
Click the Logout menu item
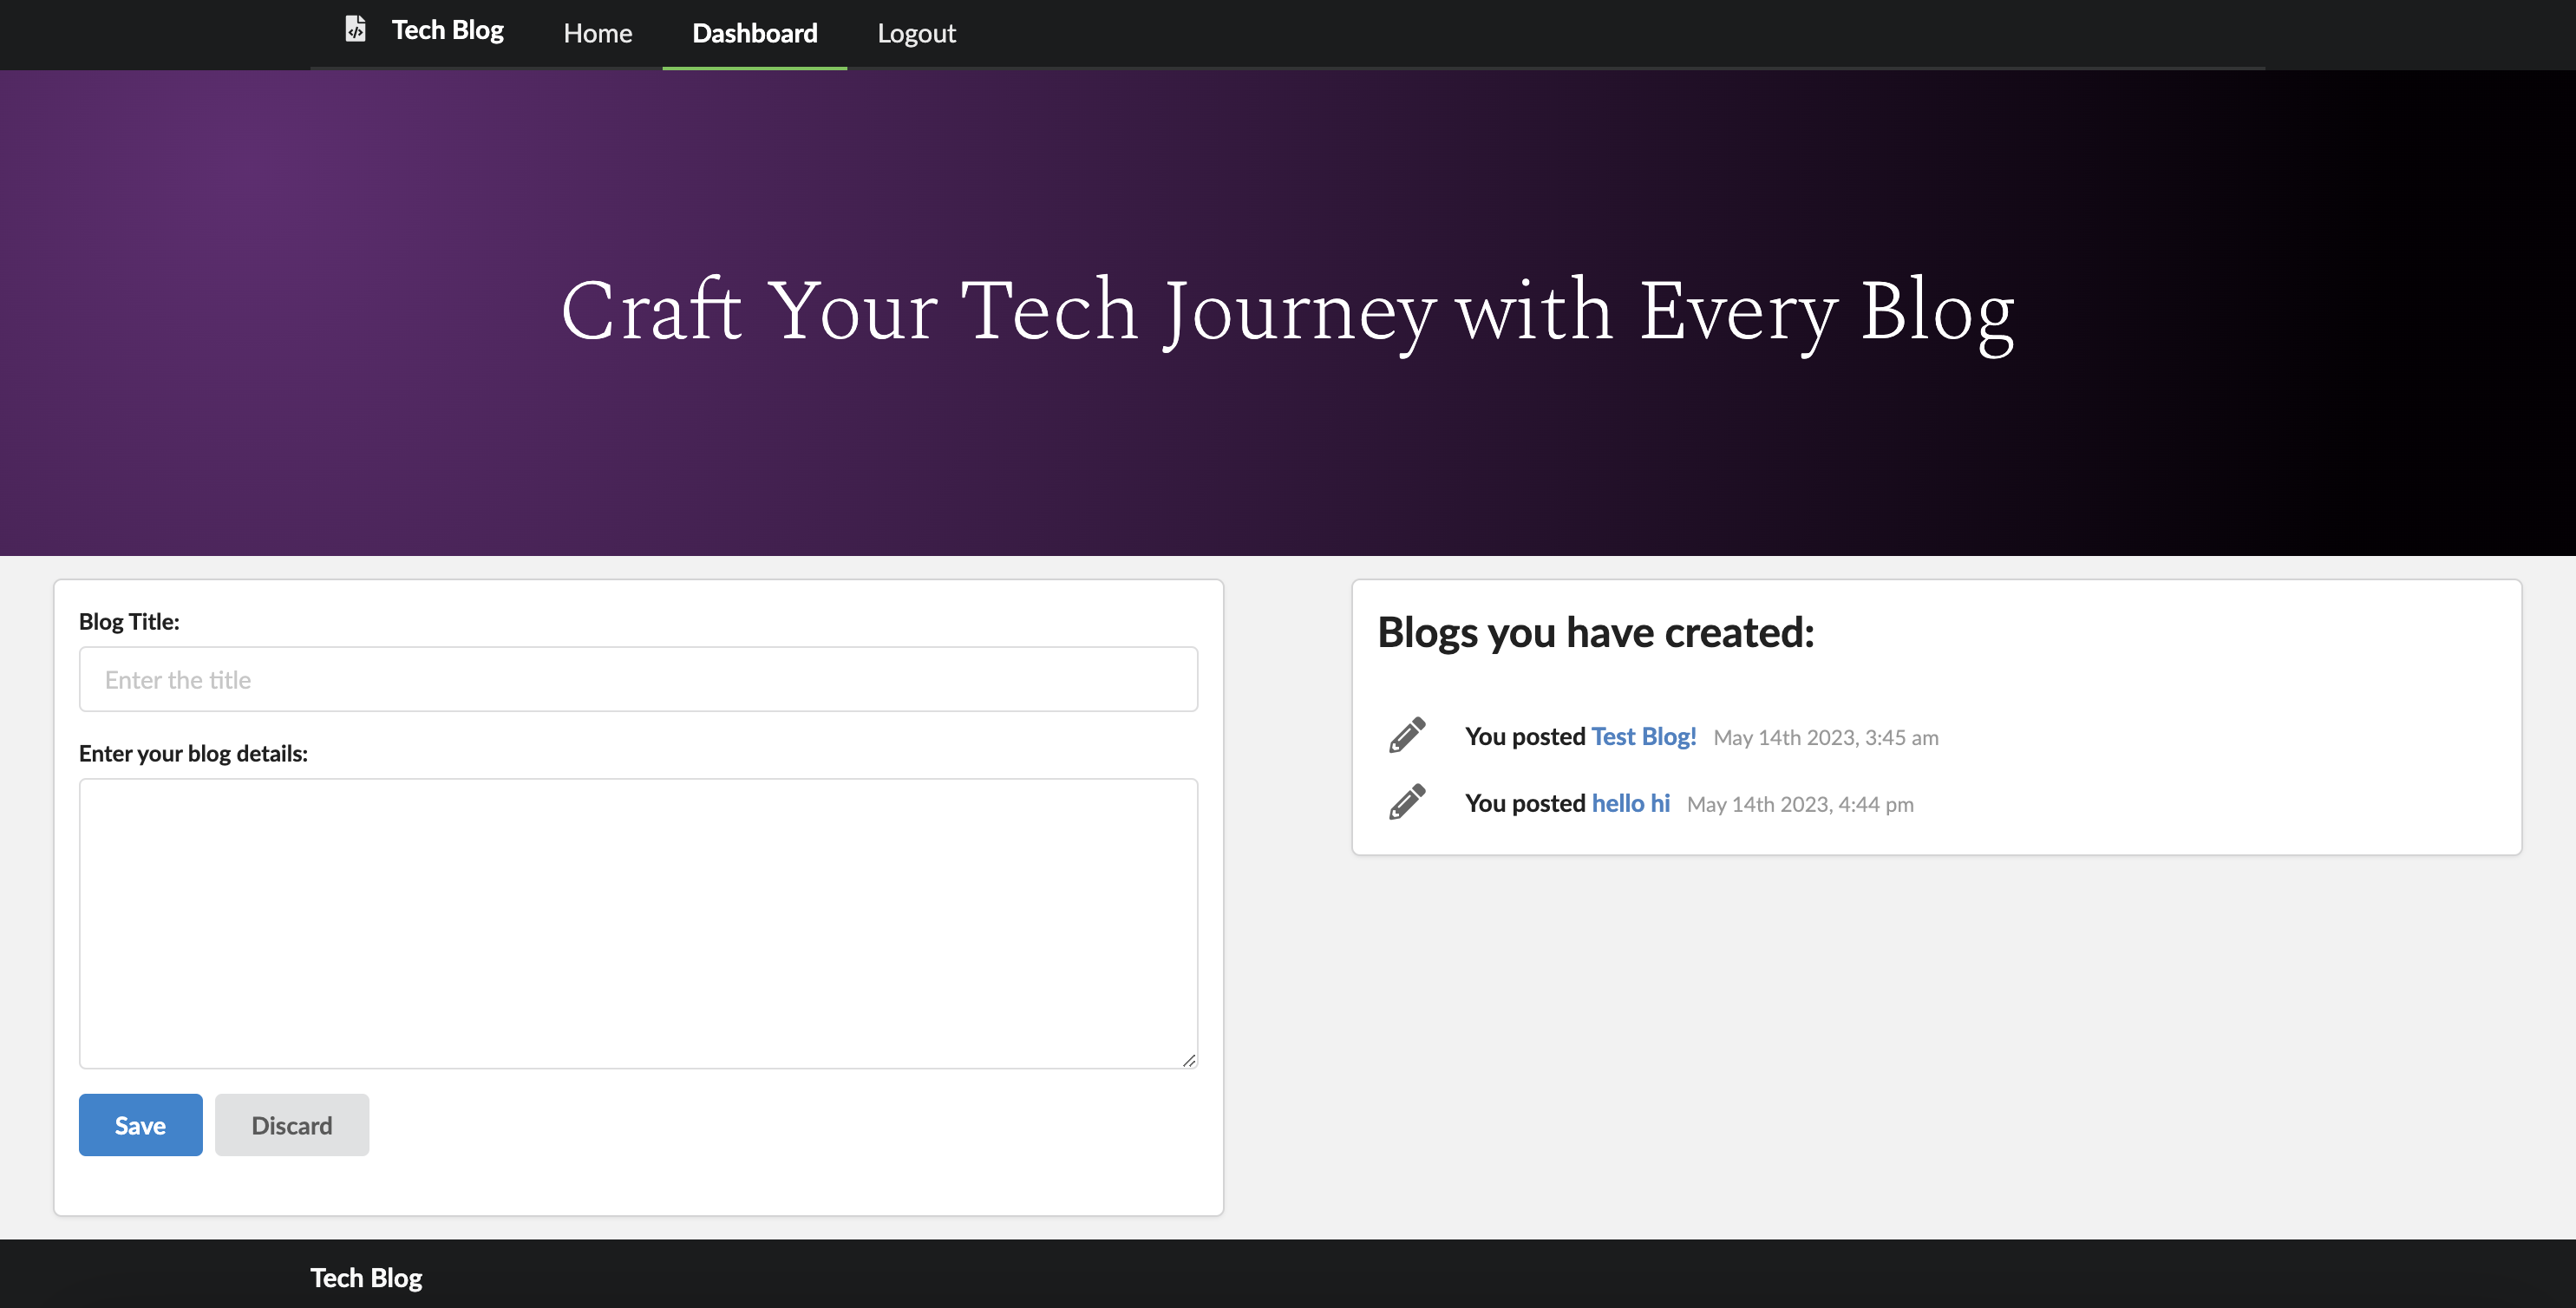[x=915, y=33]
